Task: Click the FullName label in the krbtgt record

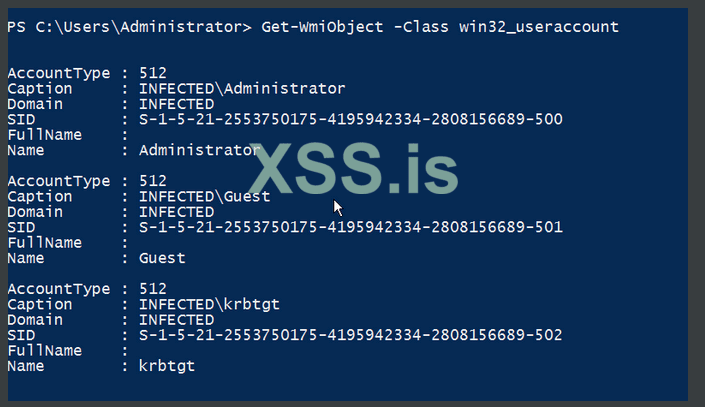Action: (x=44, y=350)
